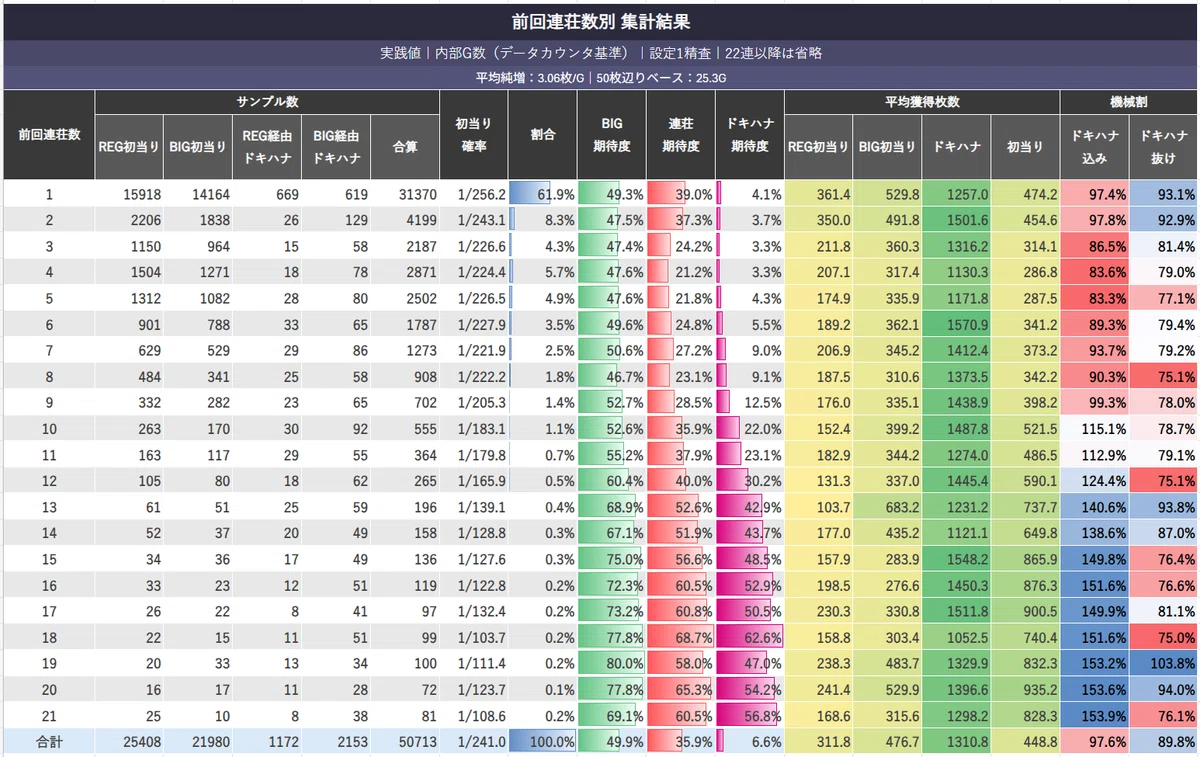Select the 合計 row label
The image size is (1200, 757).
[x=49, y=742]
